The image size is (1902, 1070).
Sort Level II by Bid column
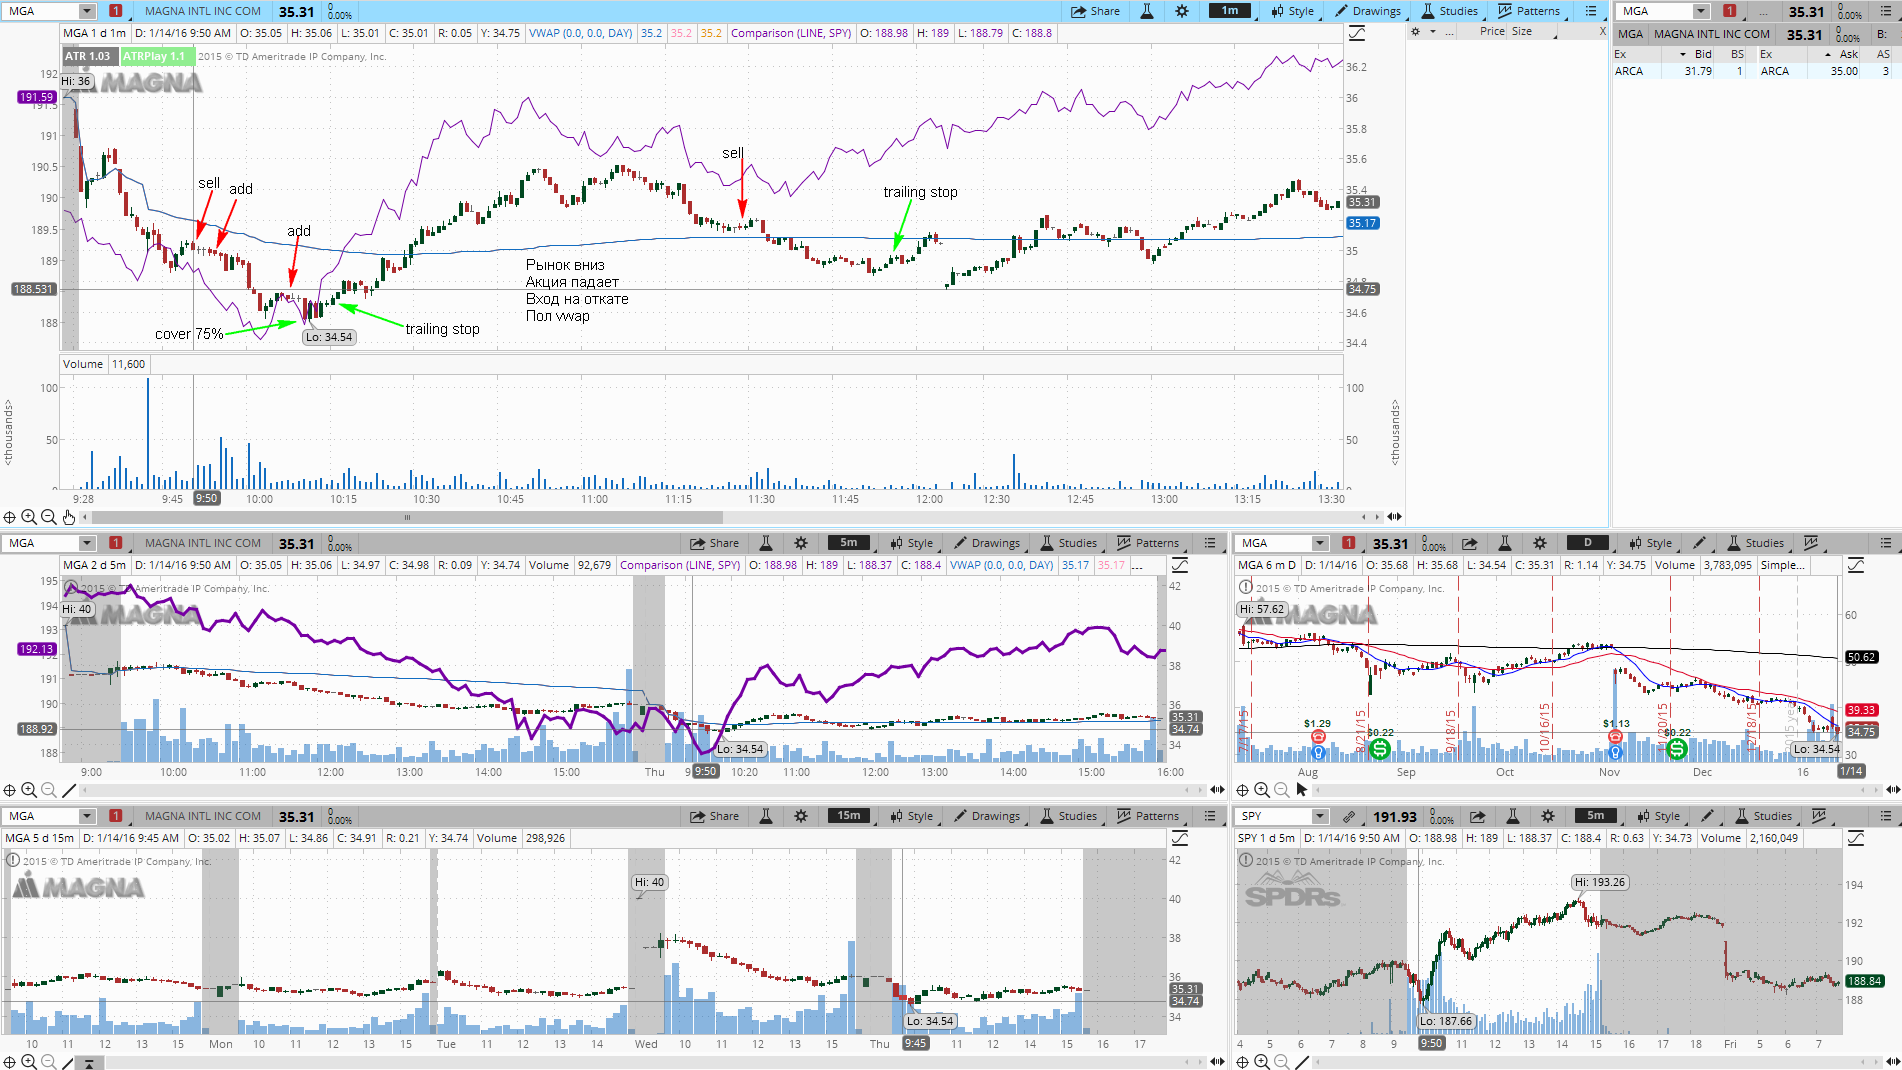[x=1702, y=54]
